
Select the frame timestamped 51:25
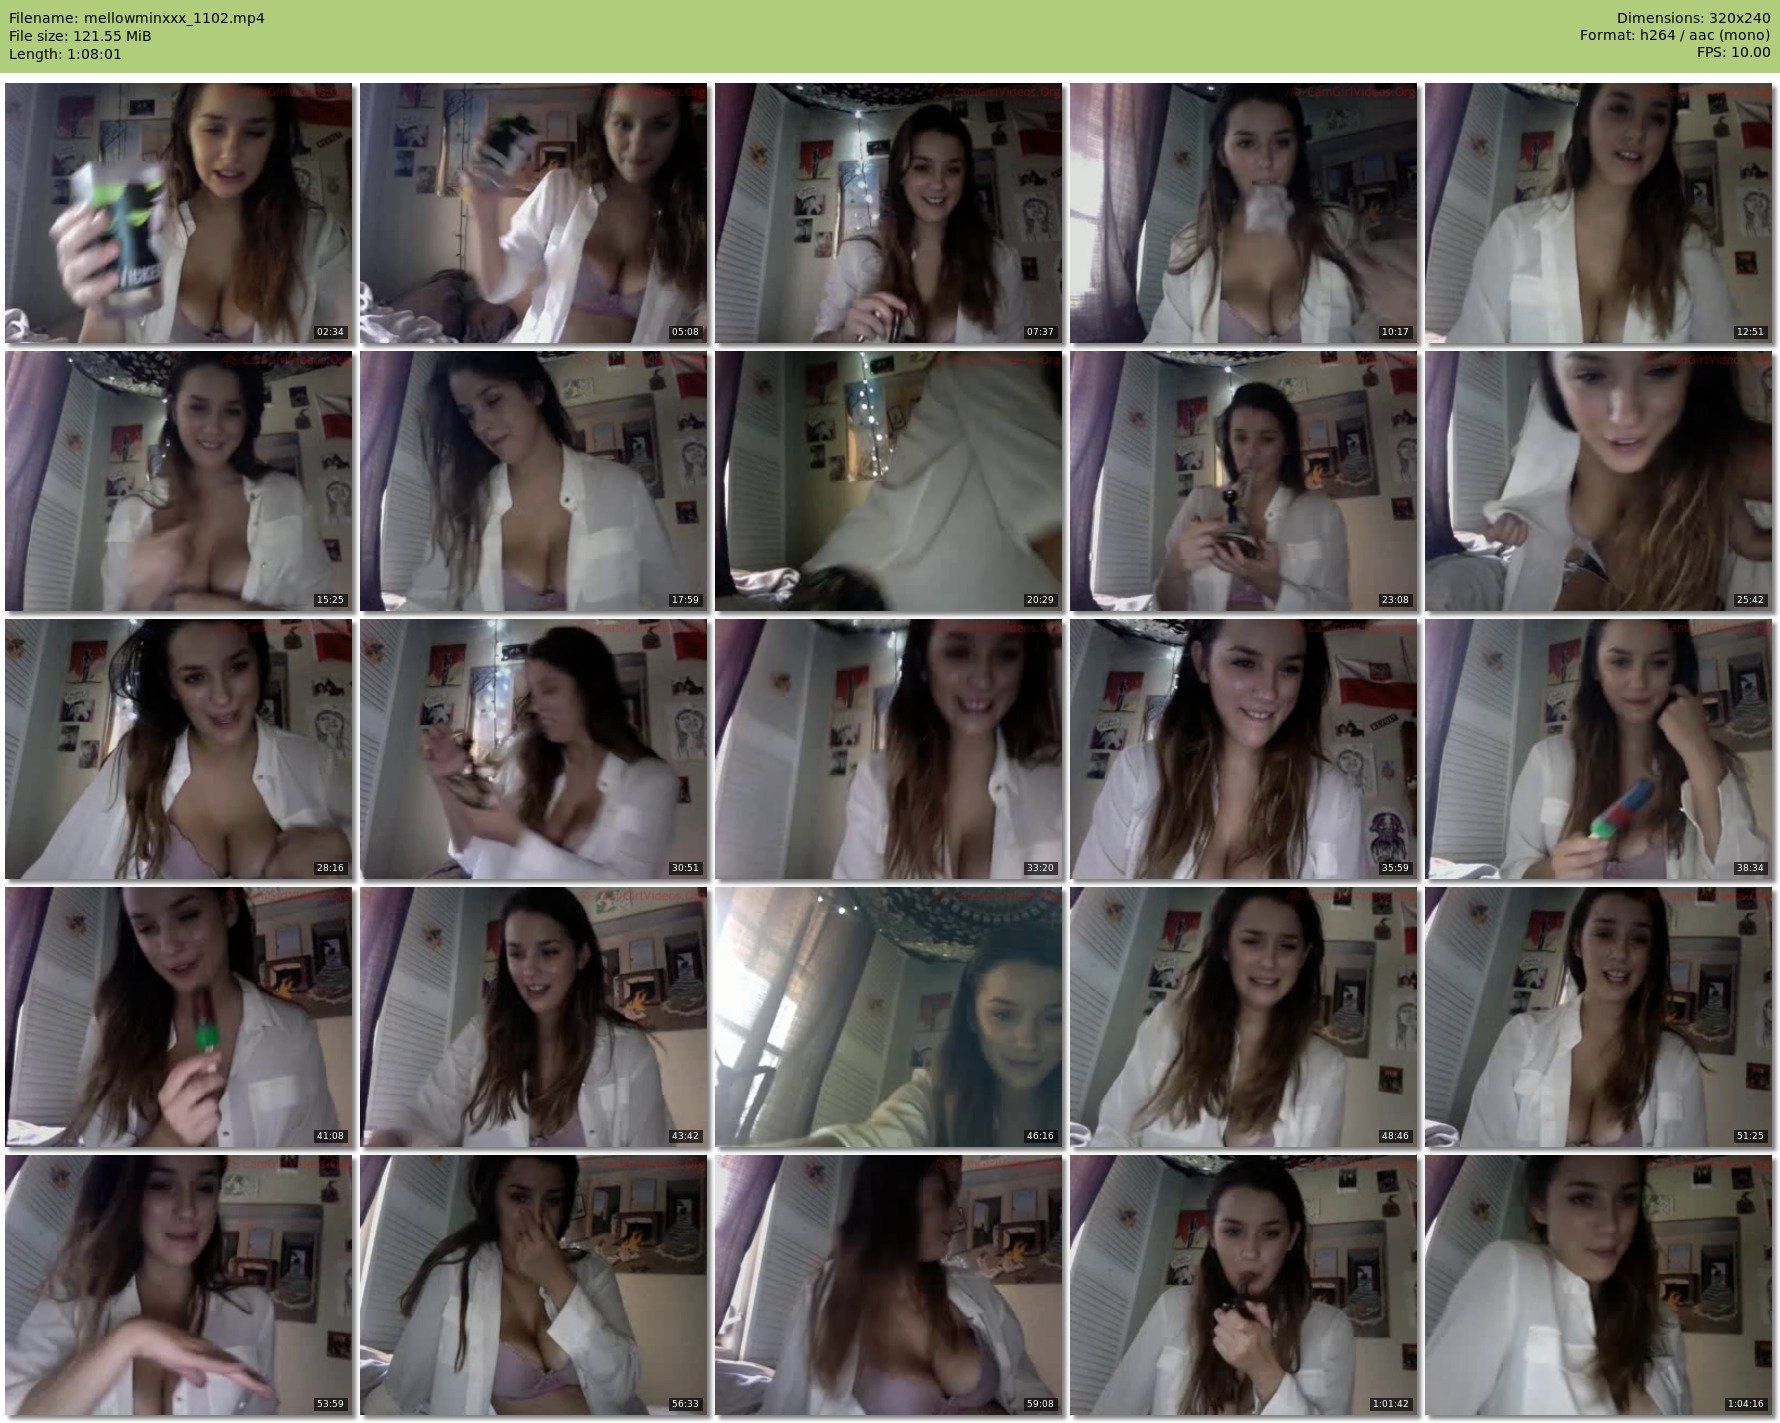click(1598, 1017)
